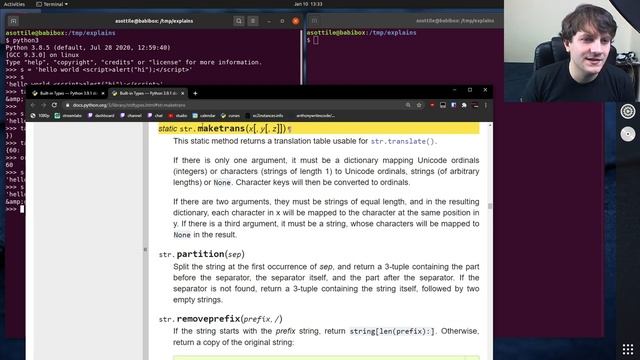Open the extensions puzzle icon
Screen dimensions: 640x360
[464, 105]
